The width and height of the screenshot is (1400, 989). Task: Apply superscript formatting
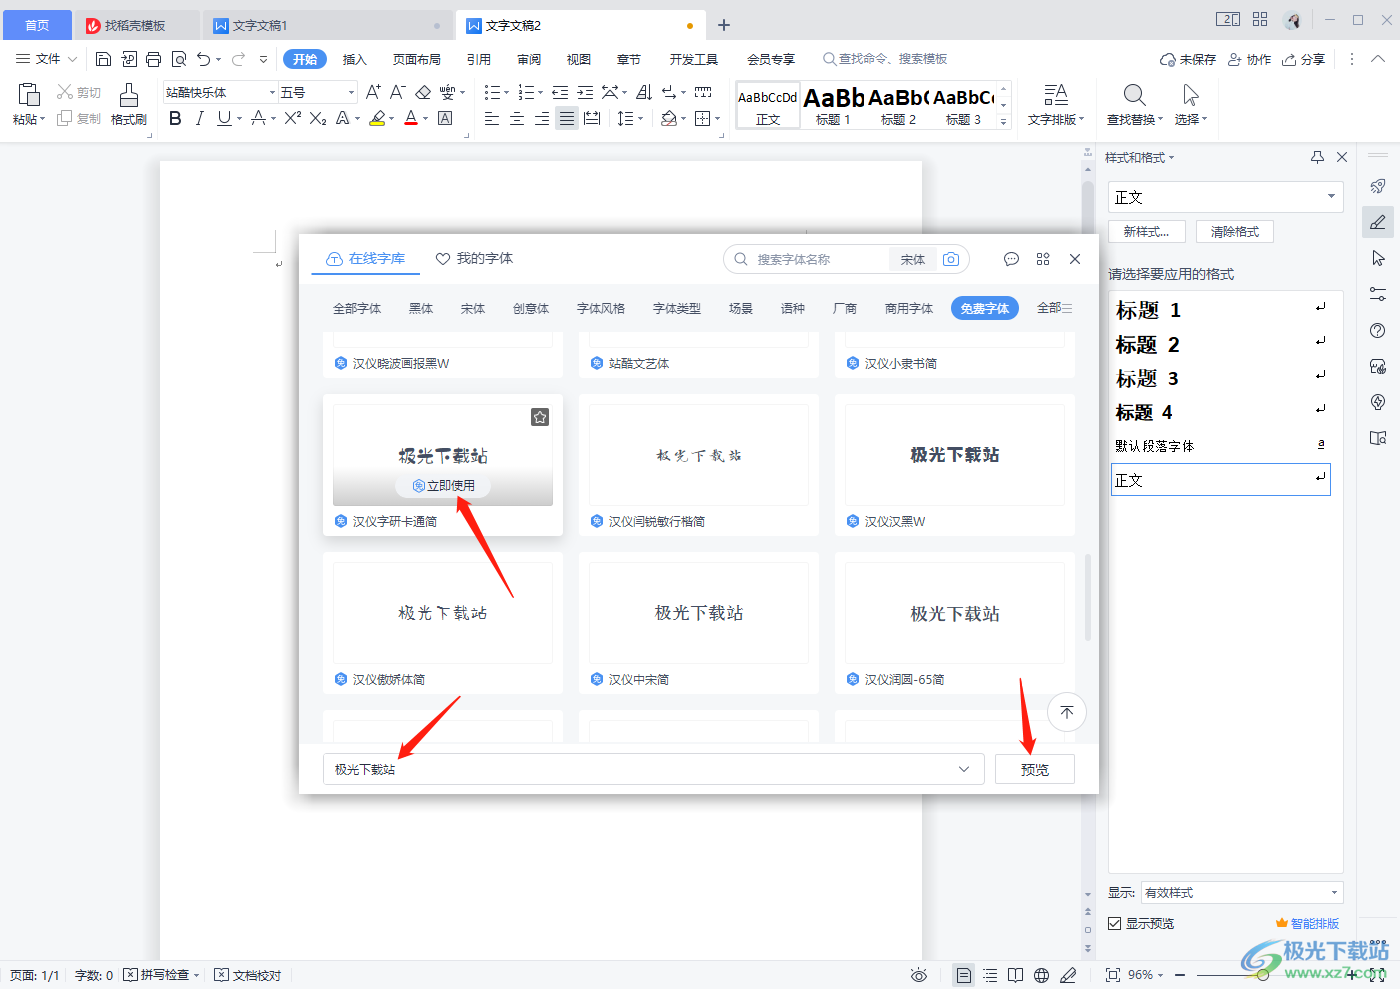[x=292, y=118]
